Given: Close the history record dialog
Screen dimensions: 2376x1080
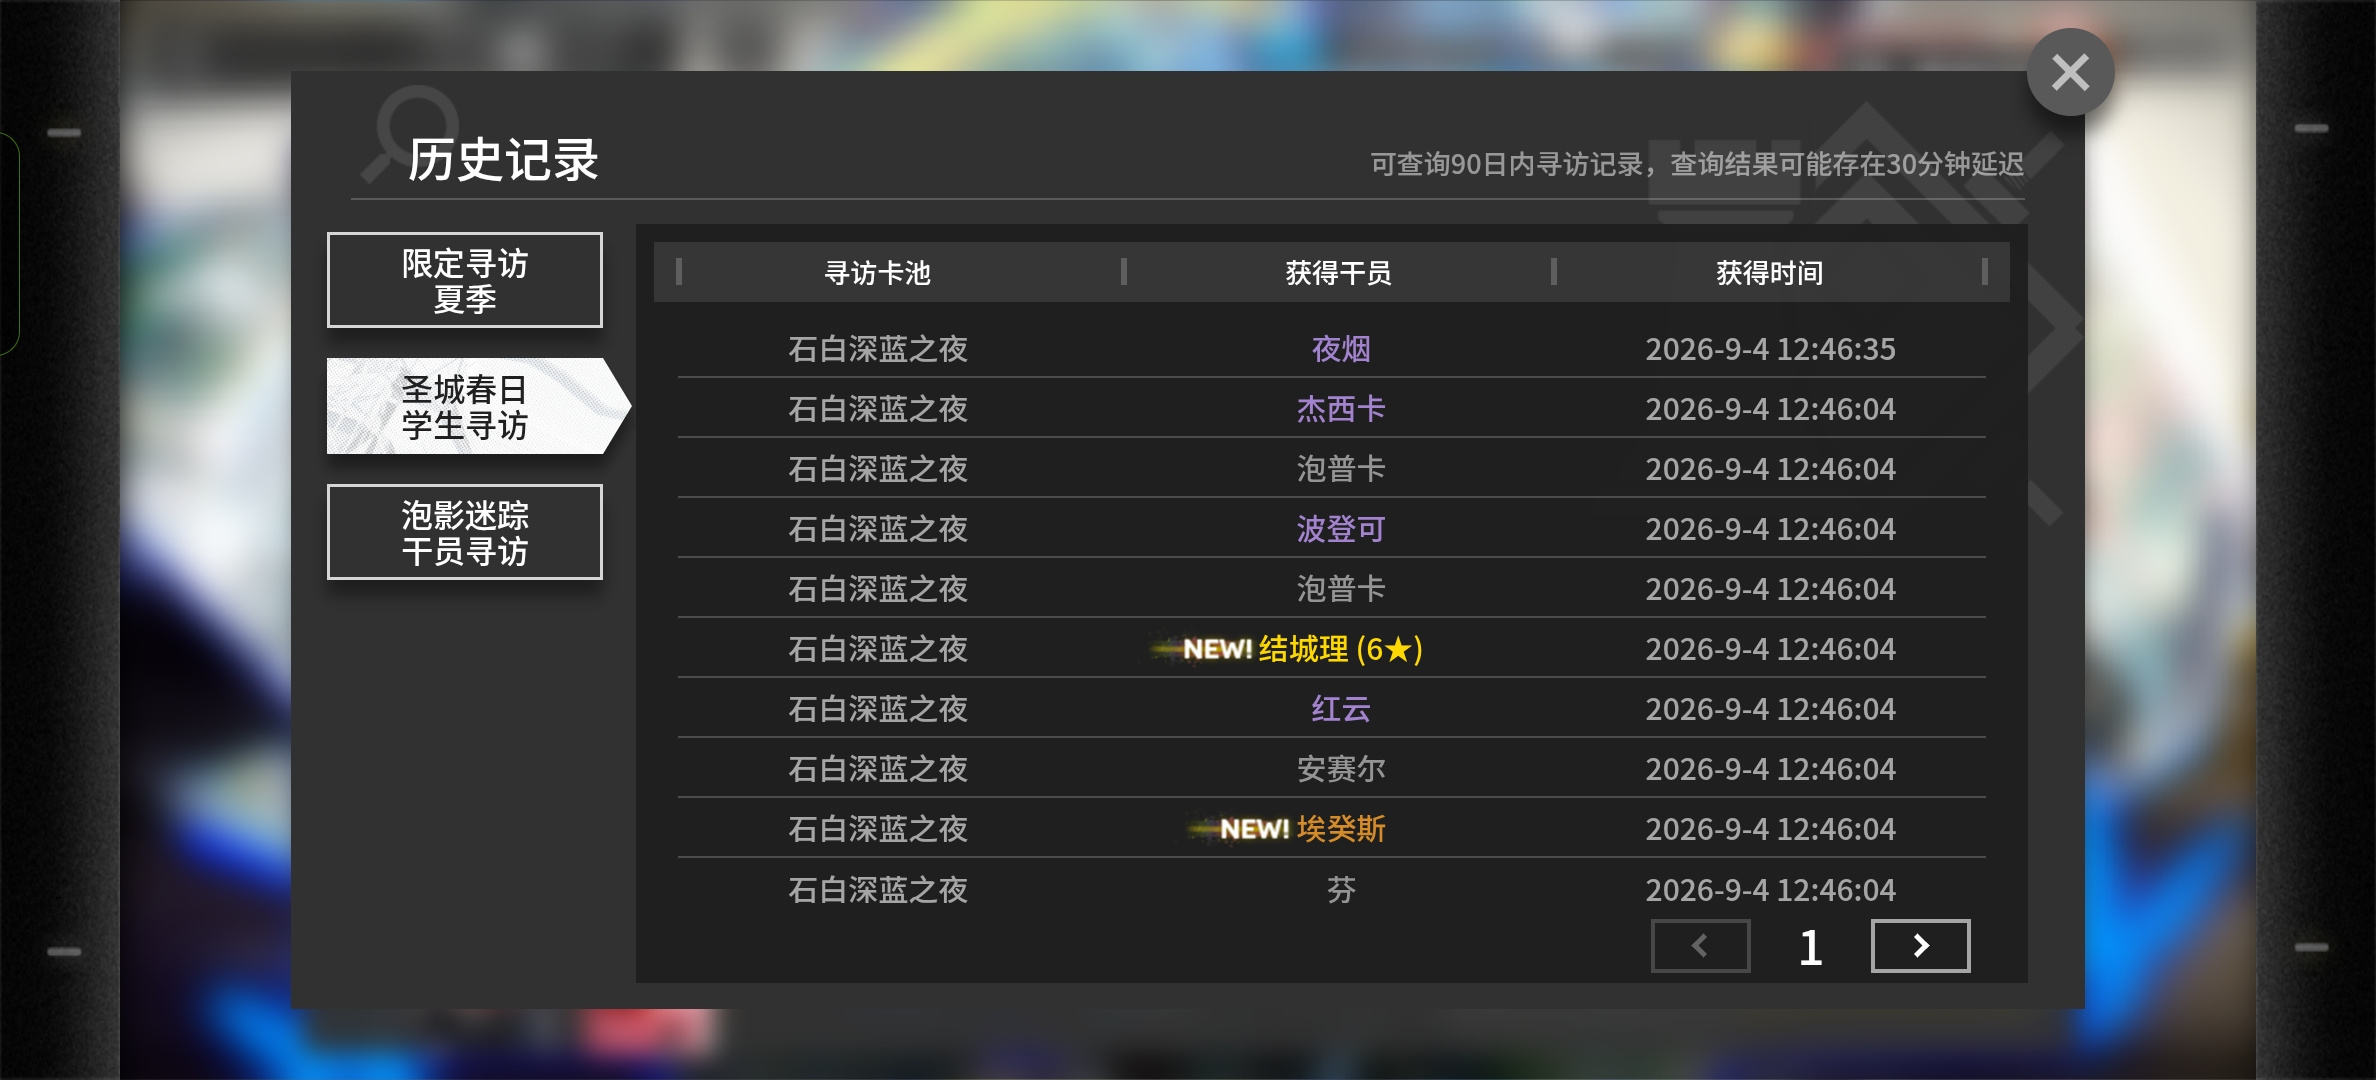Looking at the screenshot, I should [2070, 72].
